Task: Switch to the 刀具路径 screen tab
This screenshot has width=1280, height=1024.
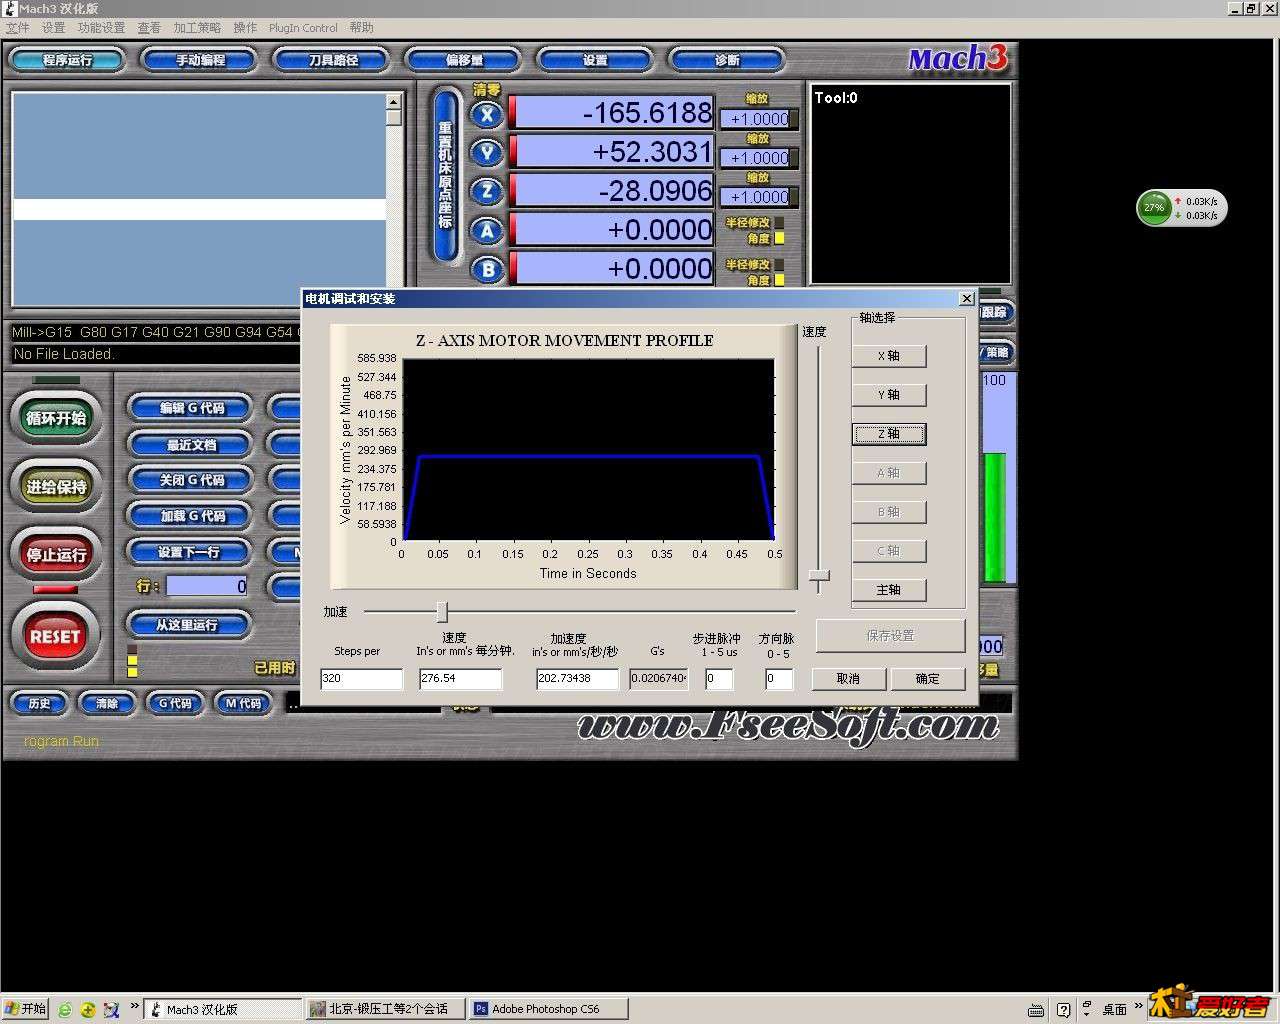Action: pyautogui.click(x=333, y=60)
